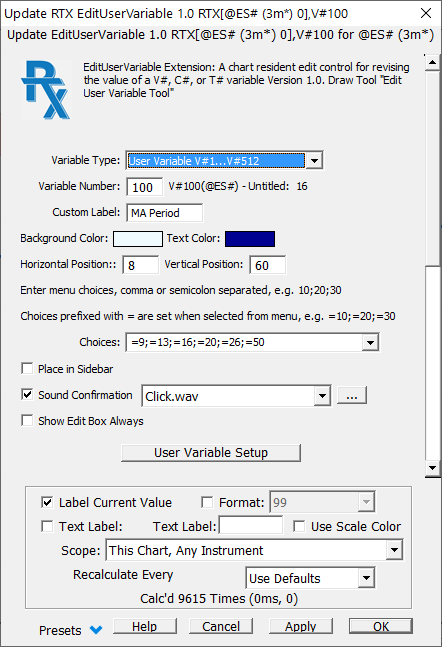The height and width of the screenshot is (647, 442).
Task: Click the scrollbar up arrow
Action: pyautogui.click(x=433, y=63)
